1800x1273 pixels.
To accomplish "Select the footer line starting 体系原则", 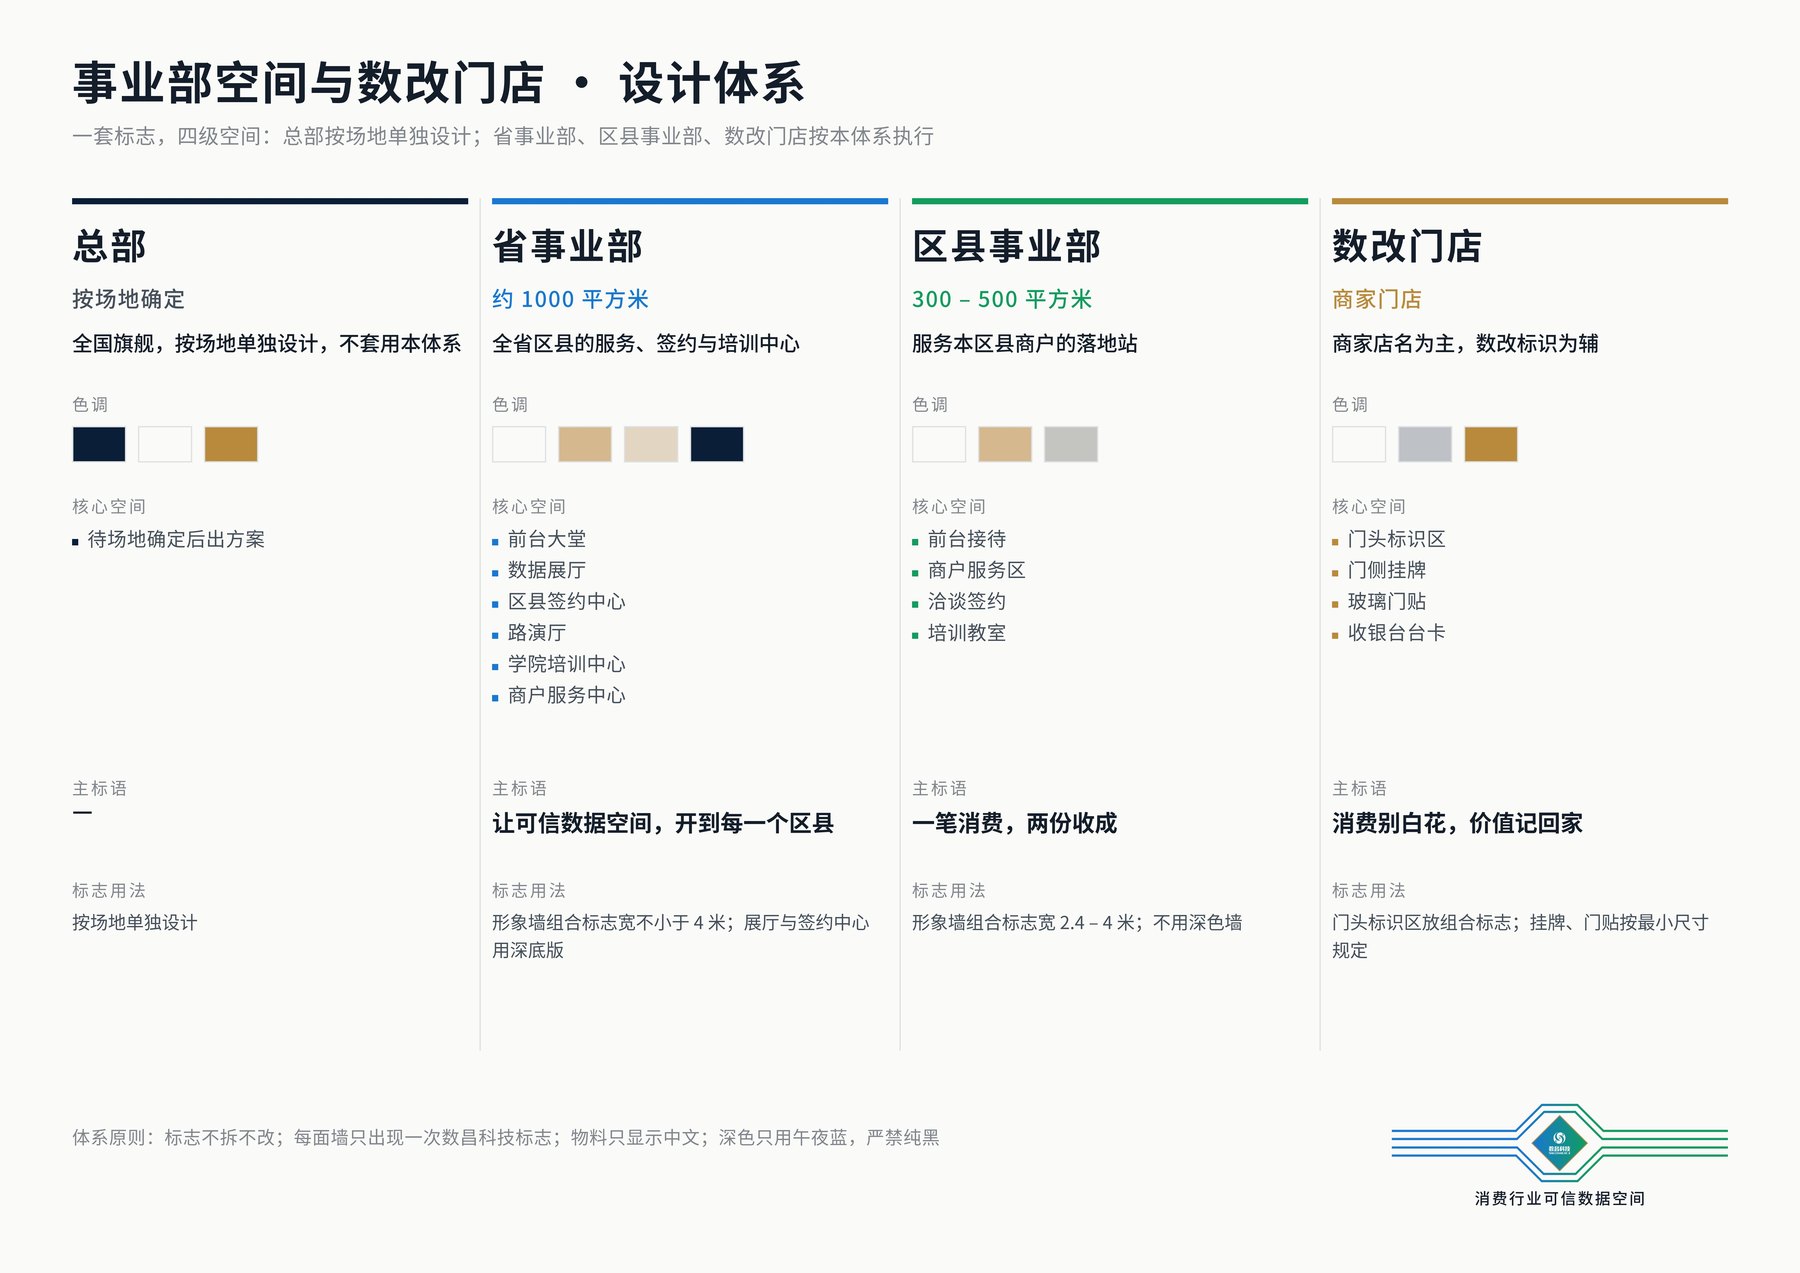I will 506,1137.
